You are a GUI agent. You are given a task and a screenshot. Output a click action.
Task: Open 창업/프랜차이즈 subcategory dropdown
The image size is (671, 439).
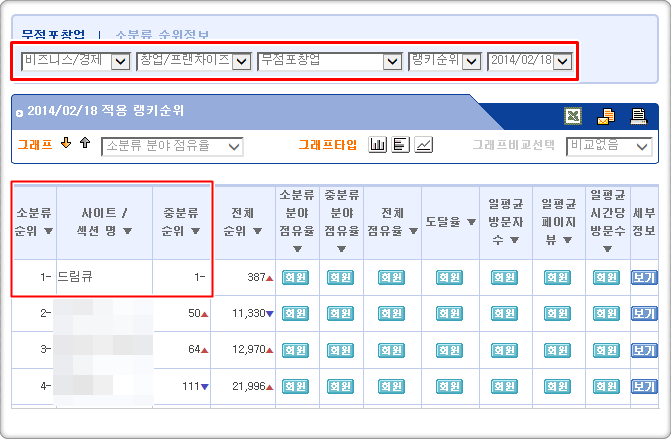coord(193,61)
